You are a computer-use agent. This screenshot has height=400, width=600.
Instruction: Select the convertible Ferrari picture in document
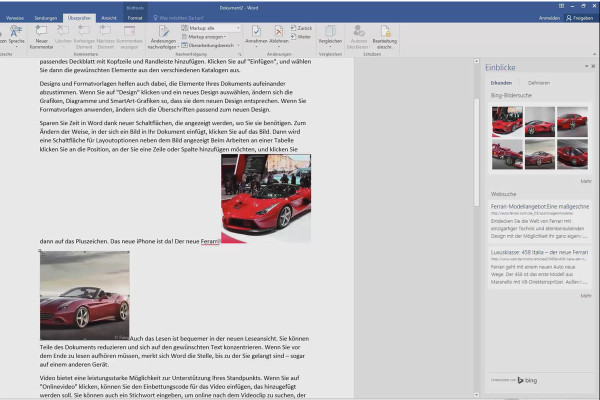coord(85,296)
